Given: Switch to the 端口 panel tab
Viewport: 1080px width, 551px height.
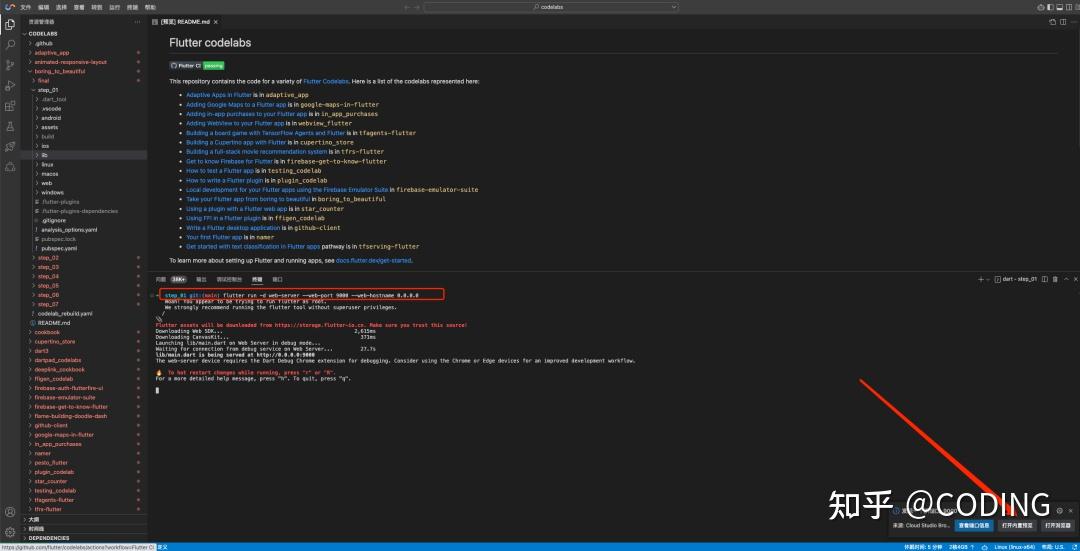Looking at the screenshot, I should [278, 280].
